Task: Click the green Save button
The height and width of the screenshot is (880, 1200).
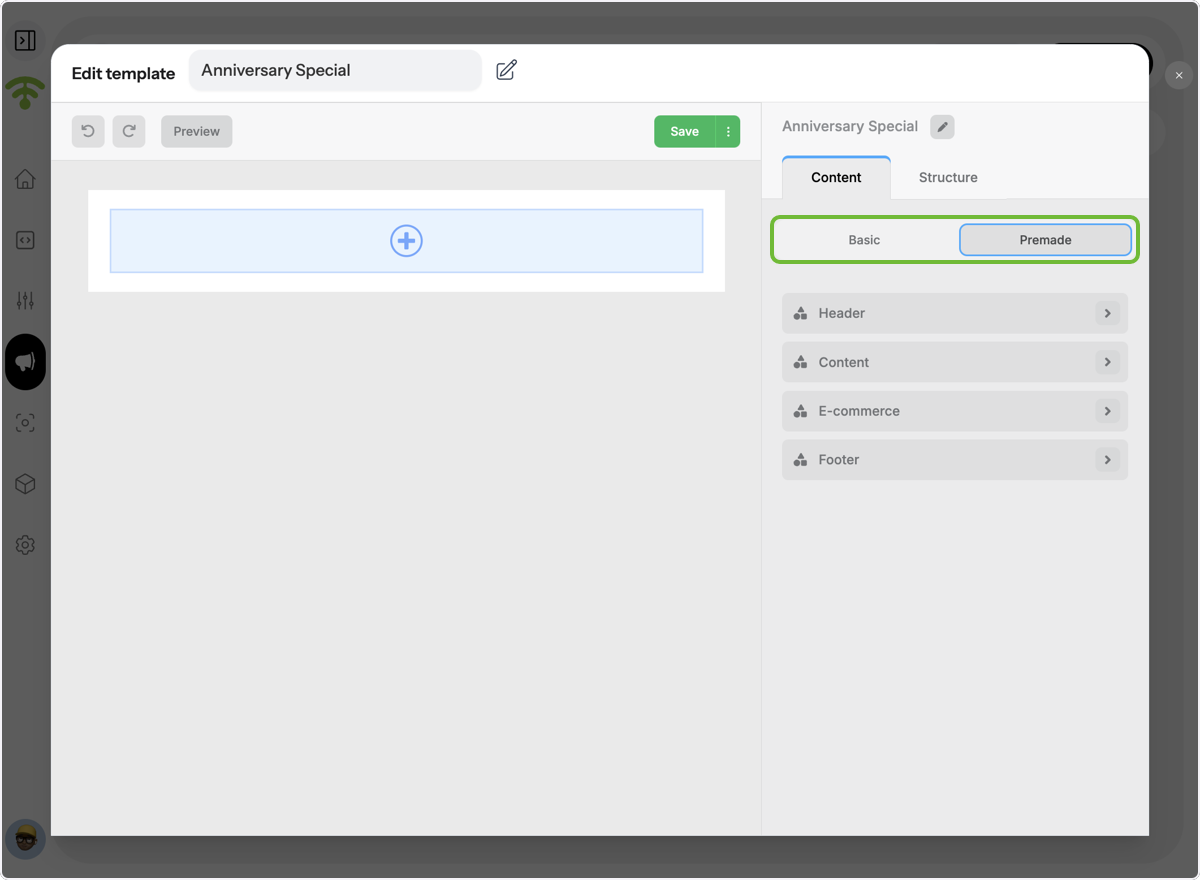Action: (x=684, y=131)
